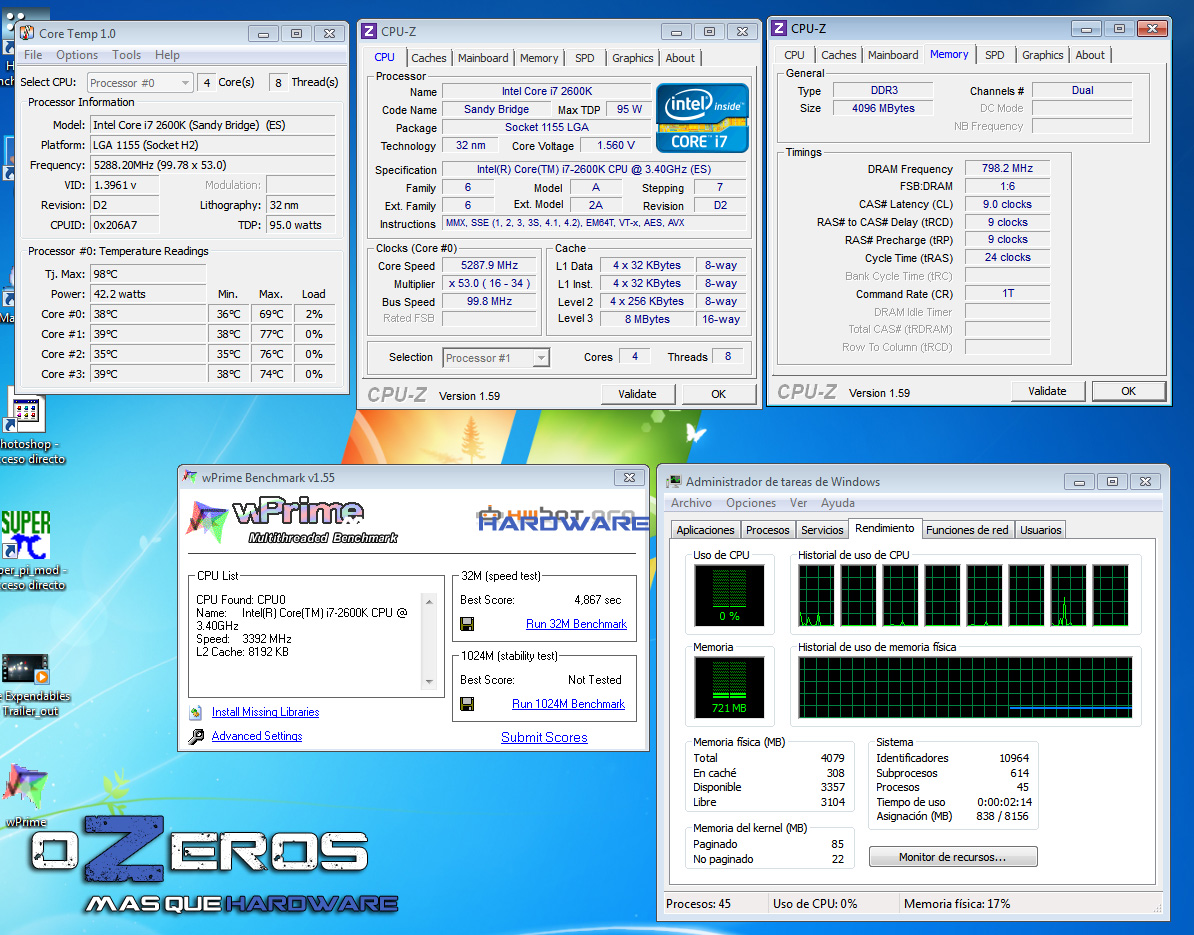Image resolution: width=1194 pixels, height=935 pixels.
Task: Click the Install Missing Libraries link
Action: coord(265,712)
